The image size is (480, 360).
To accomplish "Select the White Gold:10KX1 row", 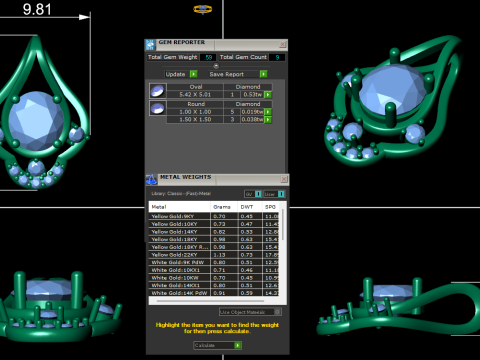I will 214,270.
